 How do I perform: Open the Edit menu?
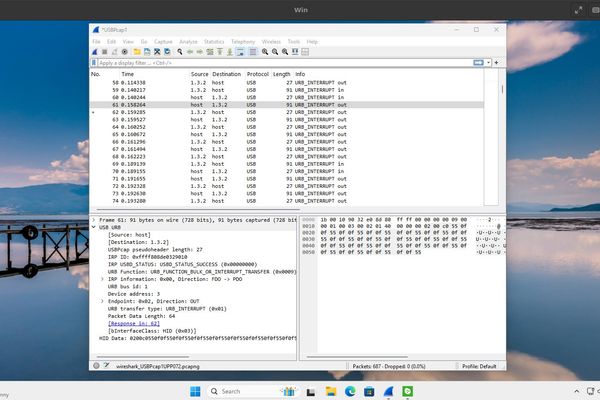point(111,41)
